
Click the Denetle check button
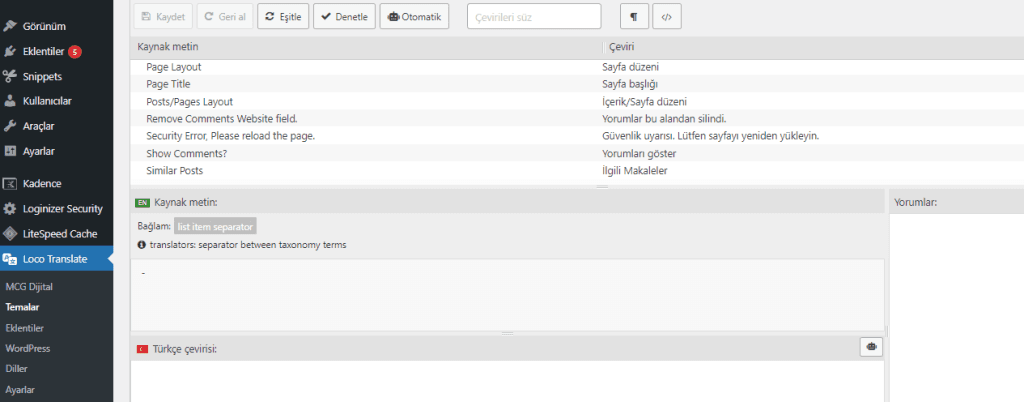coord(345,17)
